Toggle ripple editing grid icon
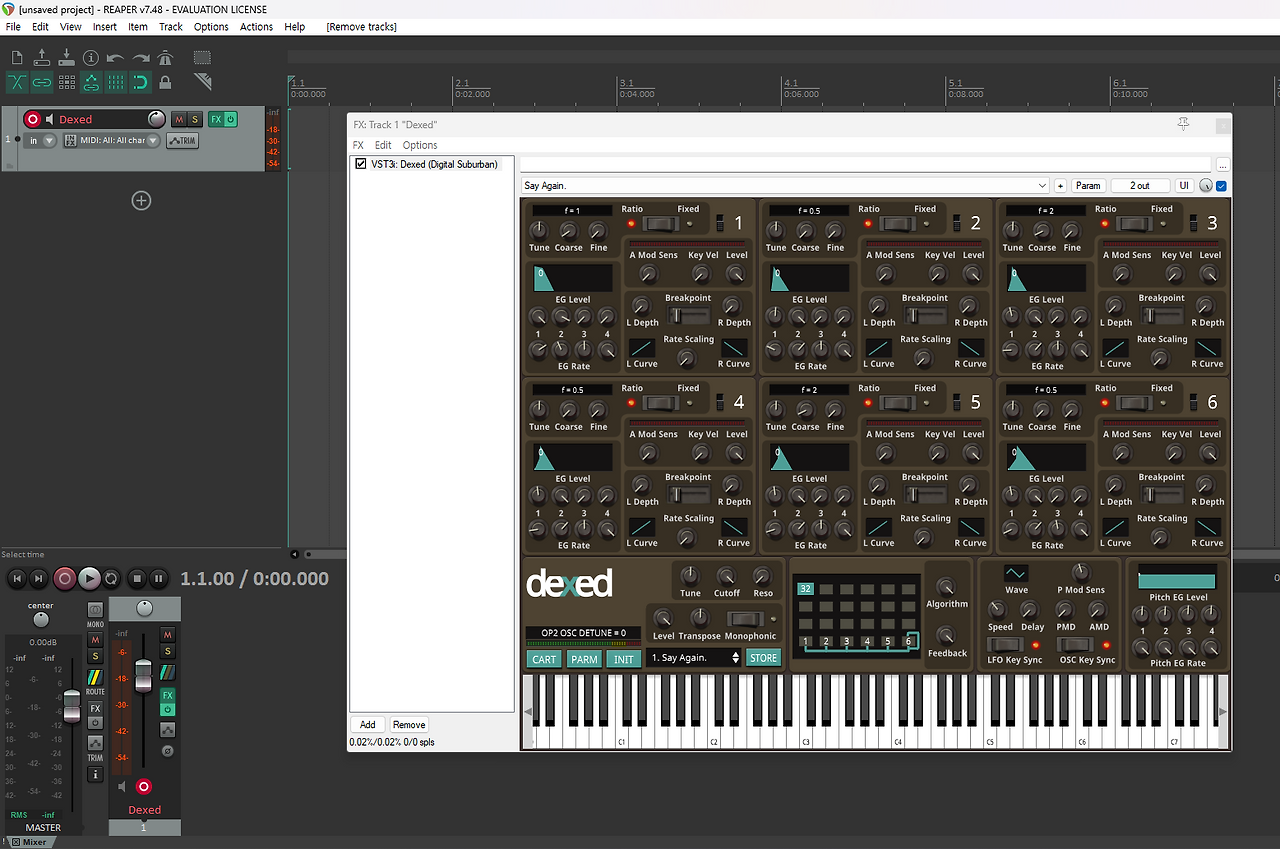This screenshot has height=849, width=1280. [66, 82]
